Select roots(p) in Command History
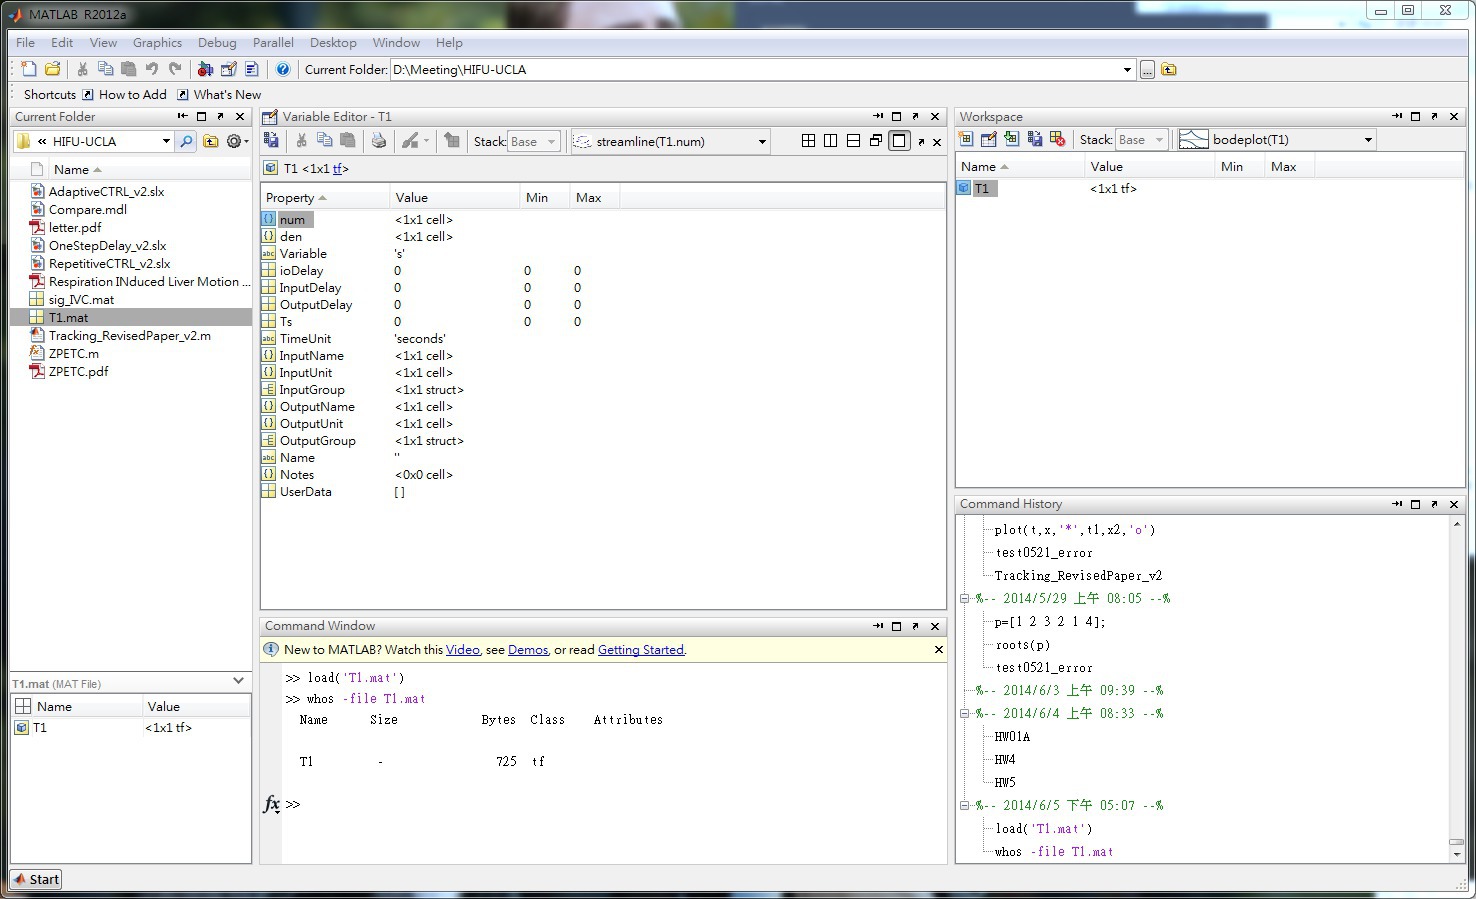The width and height of the screenshot is (1476, 899). pyautogui.click(x=1023, y=645)
